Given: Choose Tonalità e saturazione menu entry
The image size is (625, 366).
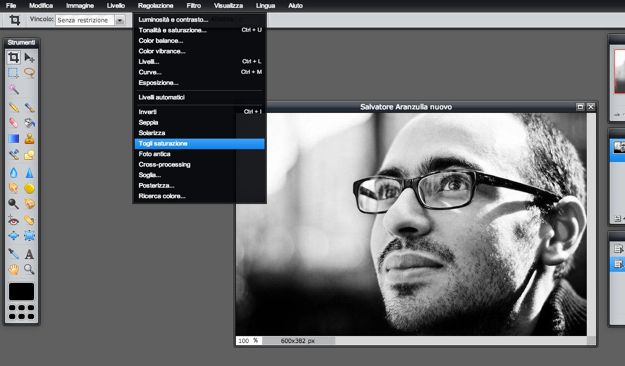Looking at the screenshot, I should pos(199,30).
